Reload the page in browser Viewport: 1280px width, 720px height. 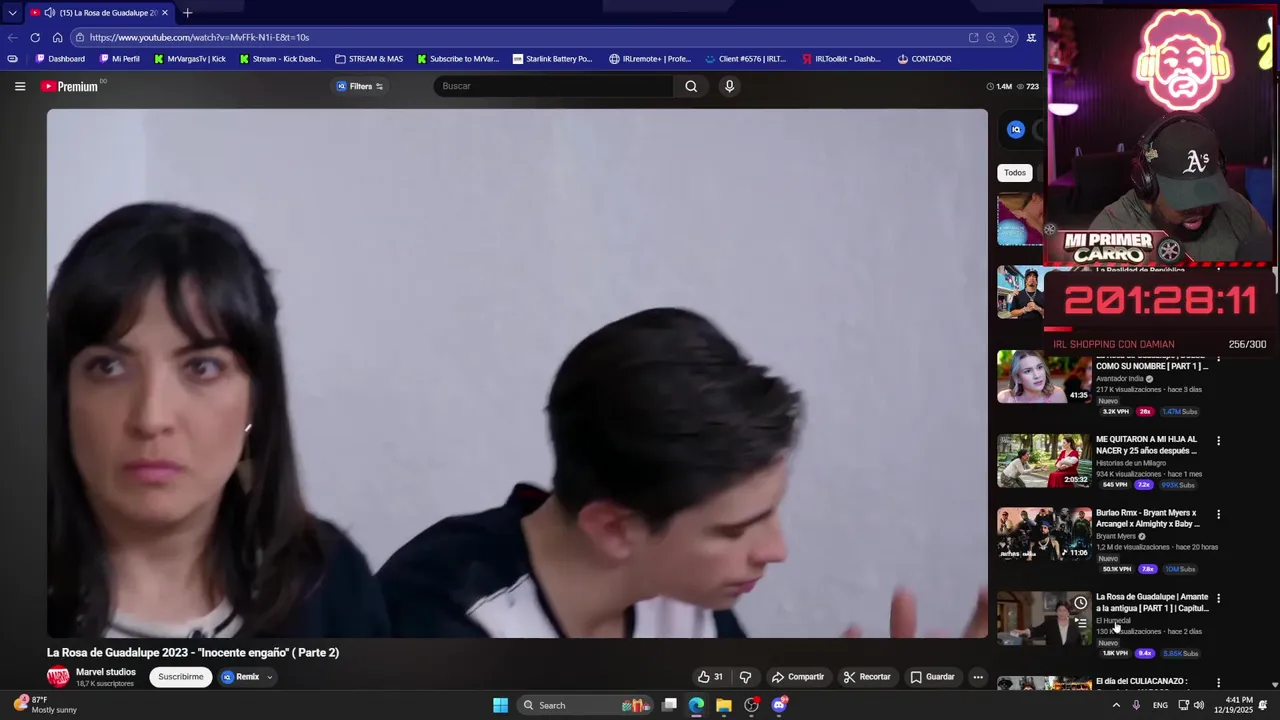click(x=35, y=37)
